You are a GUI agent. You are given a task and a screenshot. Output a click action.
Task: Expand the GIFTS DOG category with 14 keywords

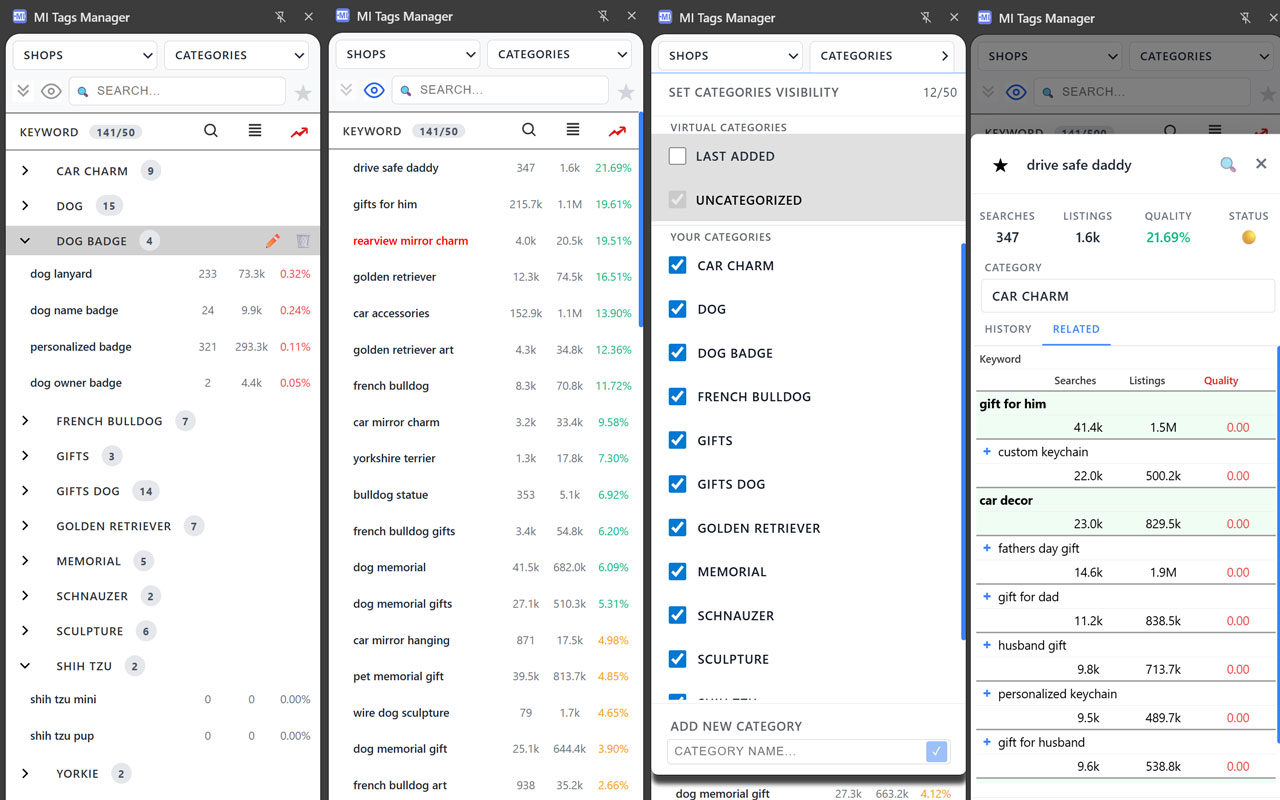click(25, 491)
